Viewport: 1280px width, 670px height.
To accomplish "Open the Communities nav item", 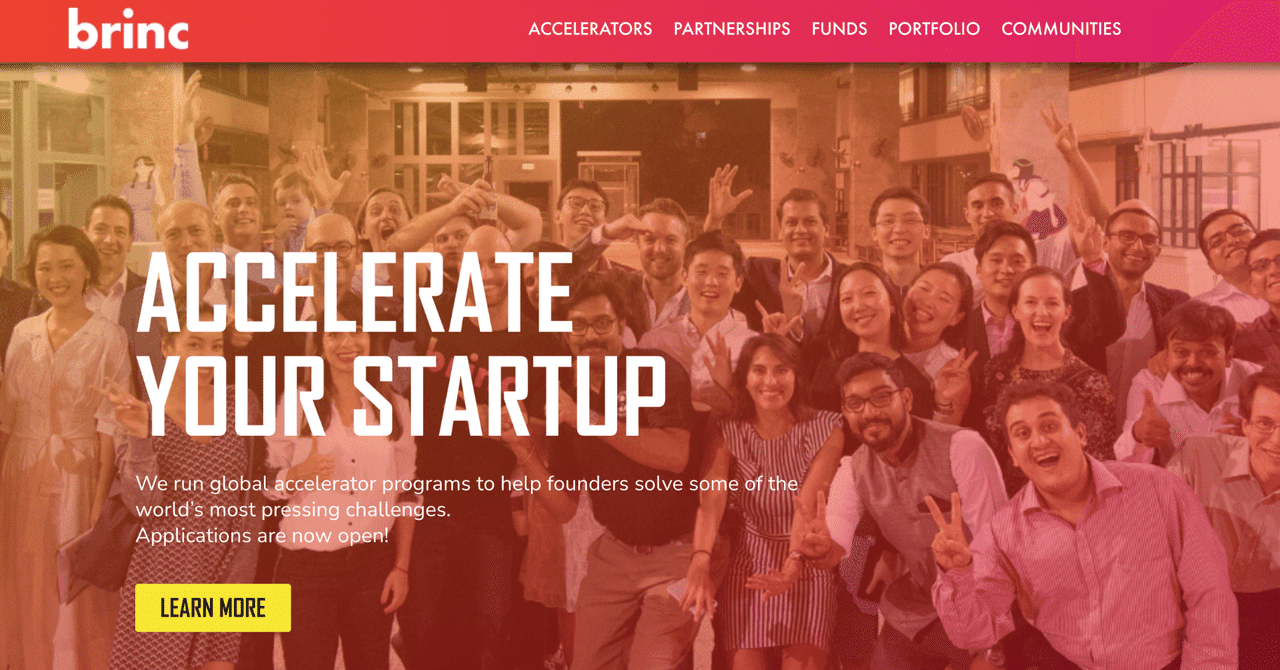I will (1061, 29).
